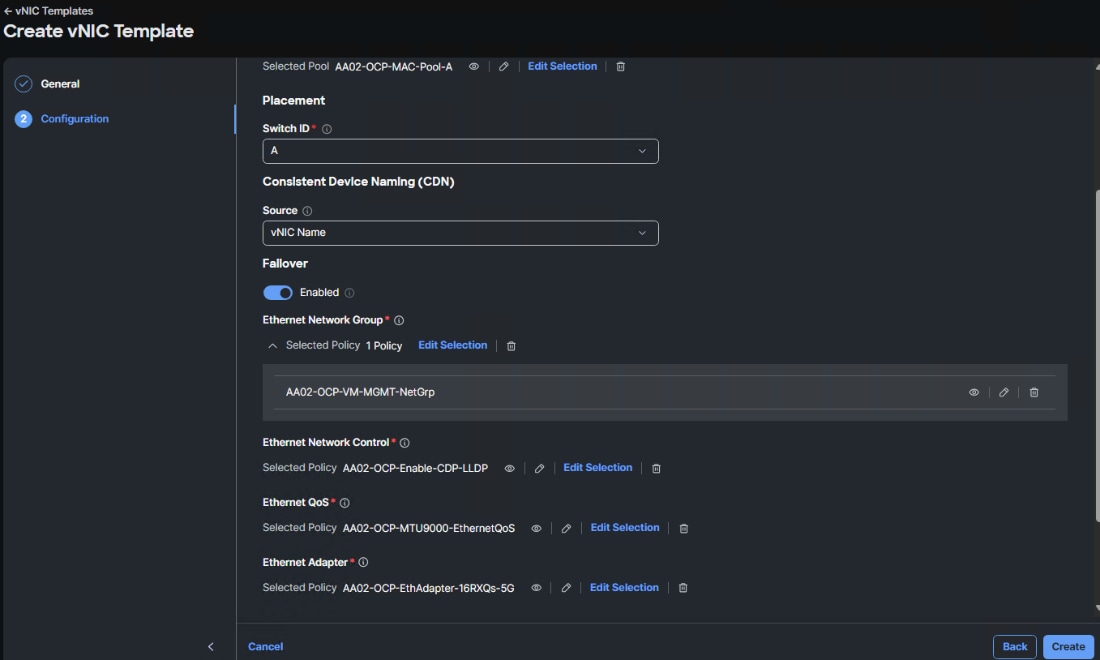
Task: Select the Configuration step
Action: 74,118
